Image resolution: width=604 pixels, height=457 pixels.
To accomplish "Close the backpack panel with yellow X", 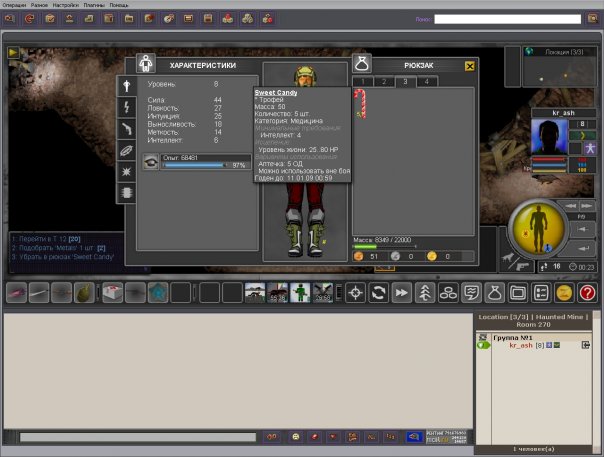I will (470, 65).
